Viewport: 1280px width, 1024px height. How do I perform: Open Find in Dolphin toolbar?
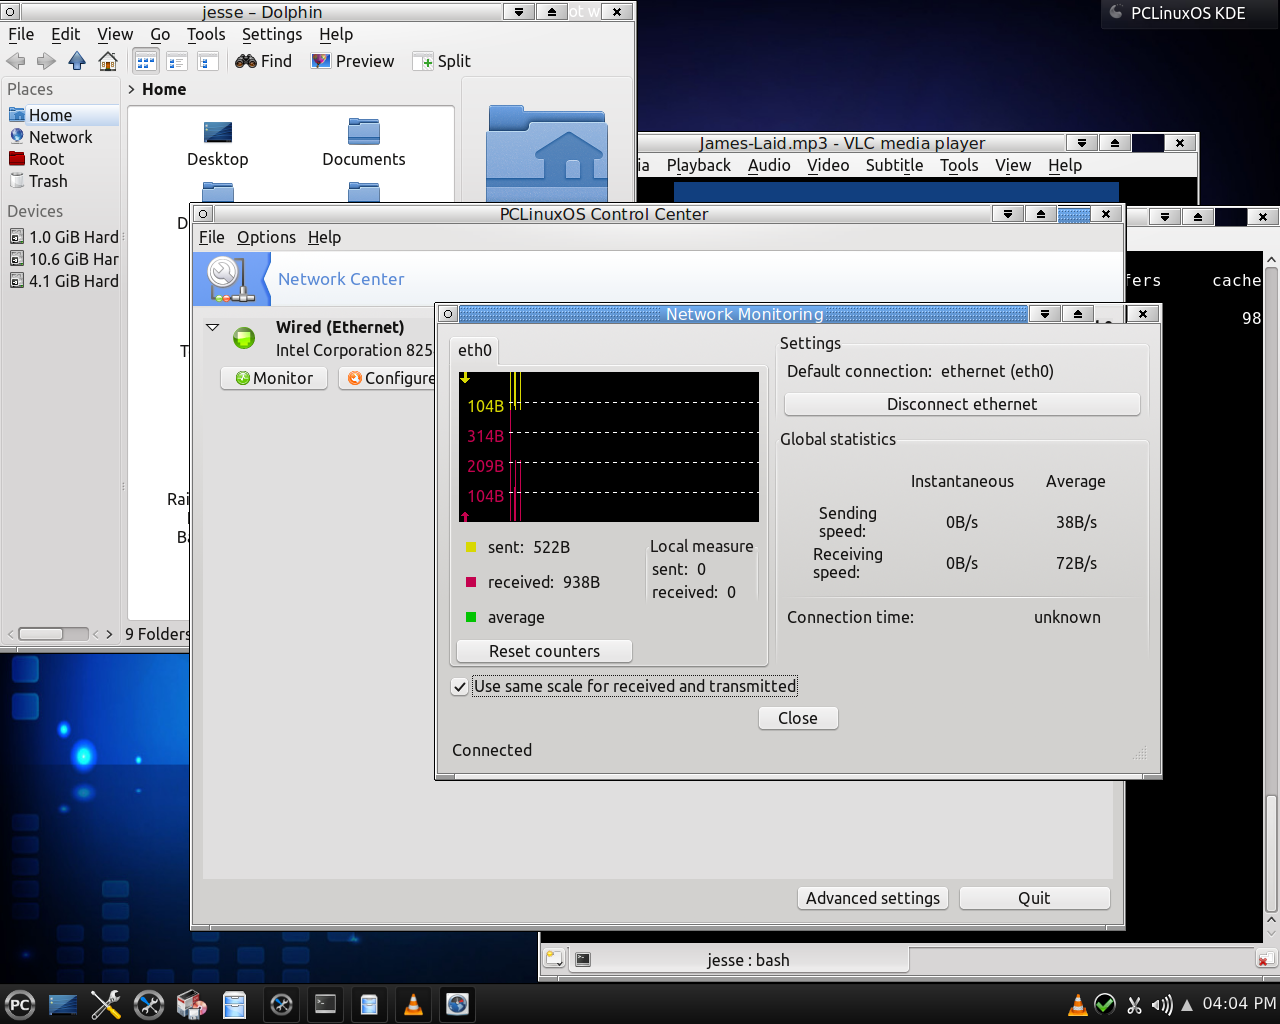(264, 61)
